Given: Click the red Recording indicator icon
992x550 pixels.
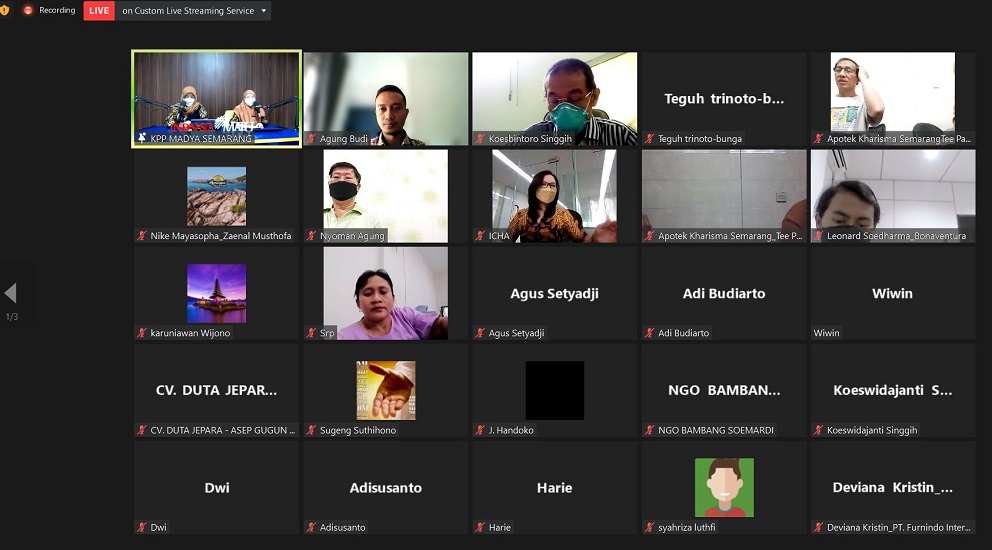Looking at the screenshot, I should coord(28,10).
